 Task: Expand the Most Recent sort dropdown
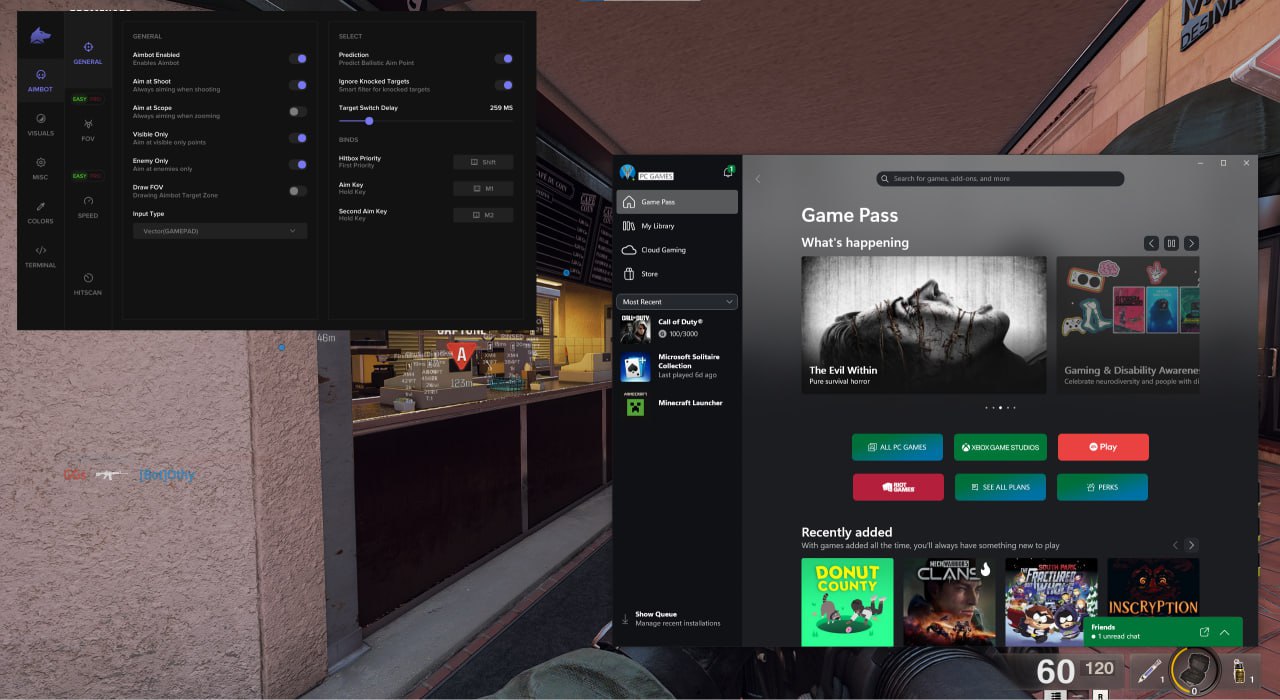pyautogui.click(x=677, y=301)
